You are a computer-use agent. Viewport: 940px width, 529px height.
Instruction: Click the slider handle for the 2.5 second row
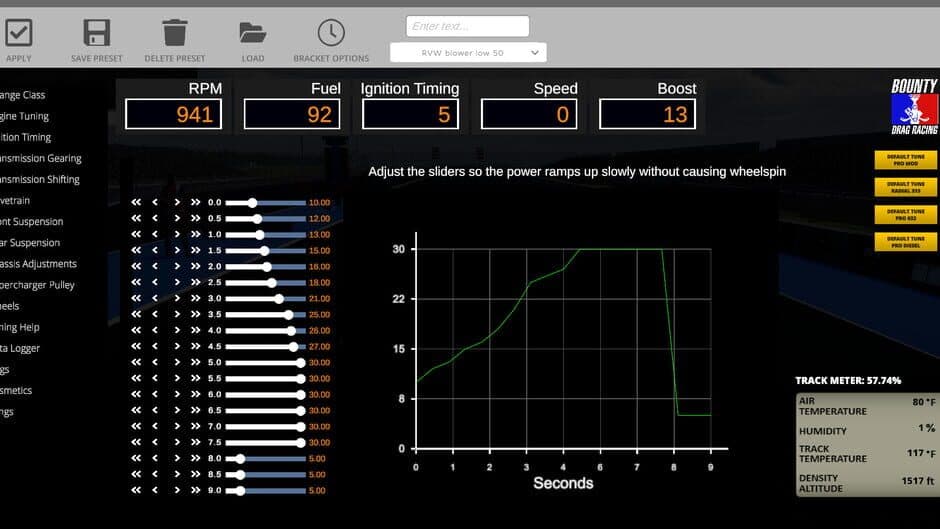[272, 283]
